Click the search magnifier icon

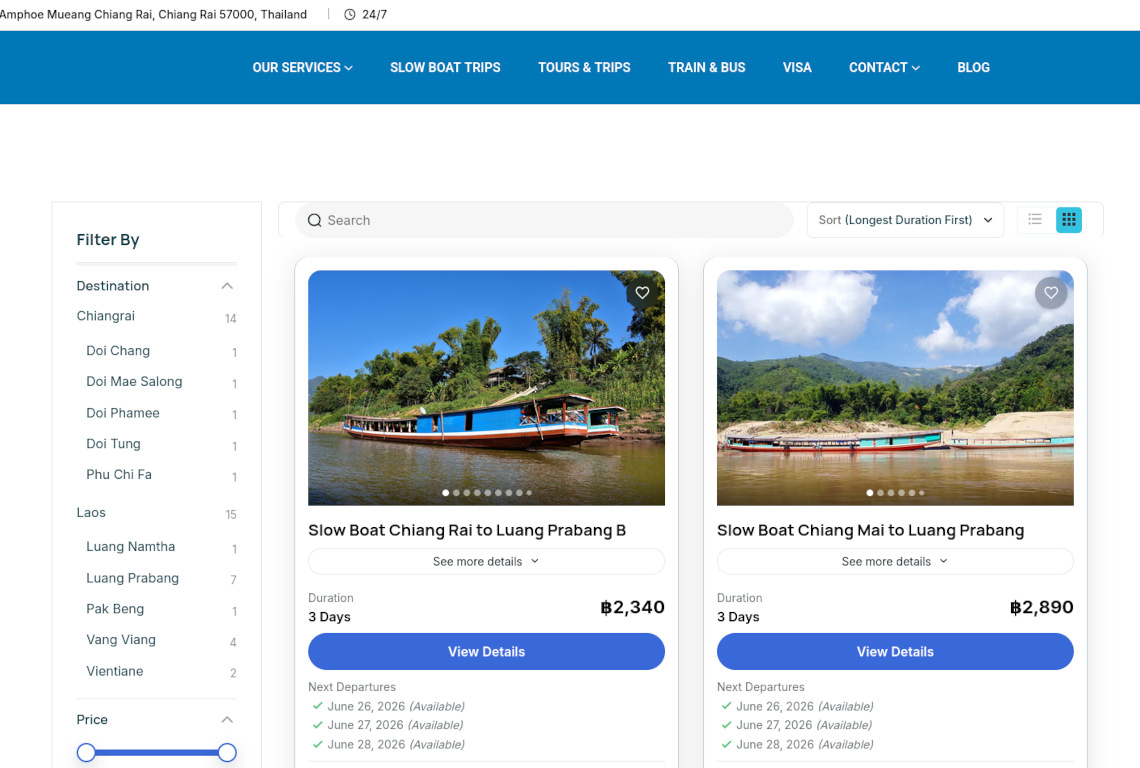(314, 220)
